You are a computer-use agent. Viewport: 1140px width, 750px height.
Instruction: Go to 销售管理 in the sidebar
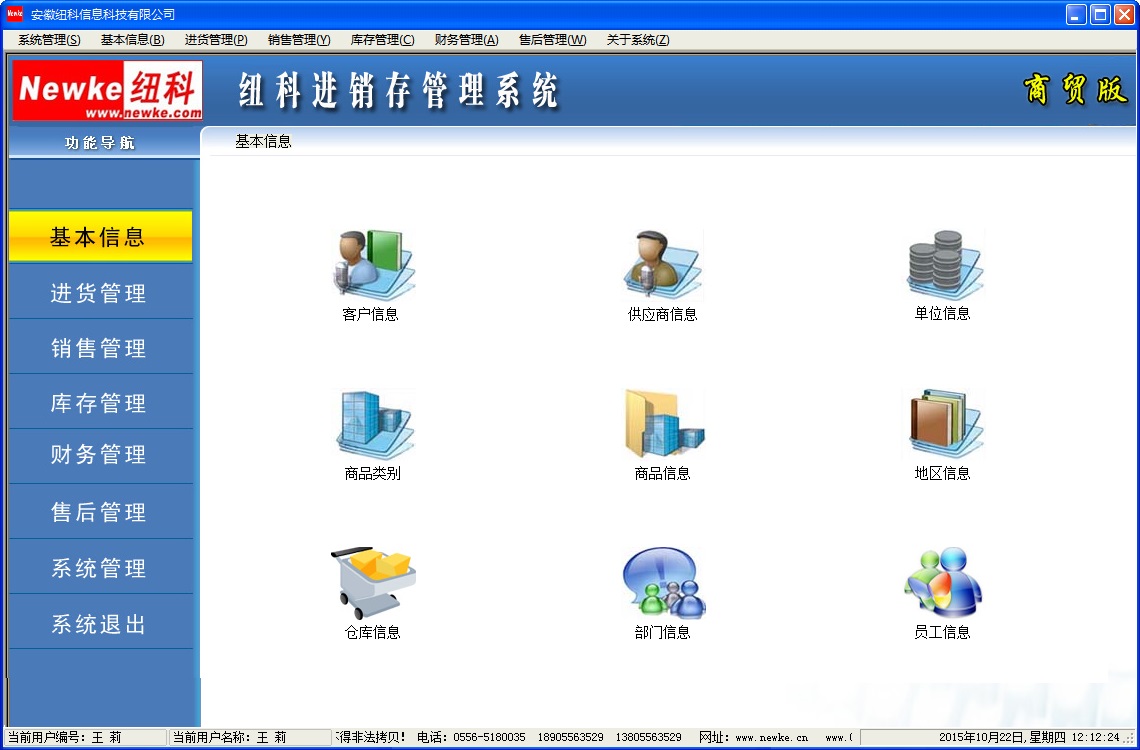coord(99,348)
